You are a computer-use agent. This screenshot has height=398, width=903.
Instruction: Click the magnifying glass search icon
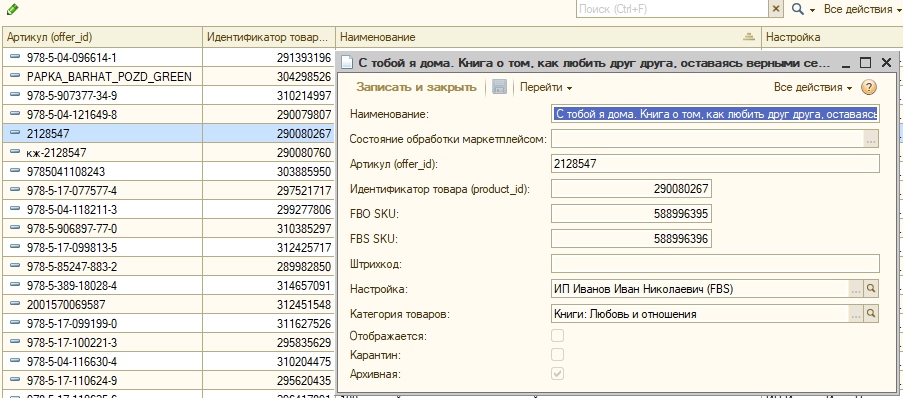798,9
